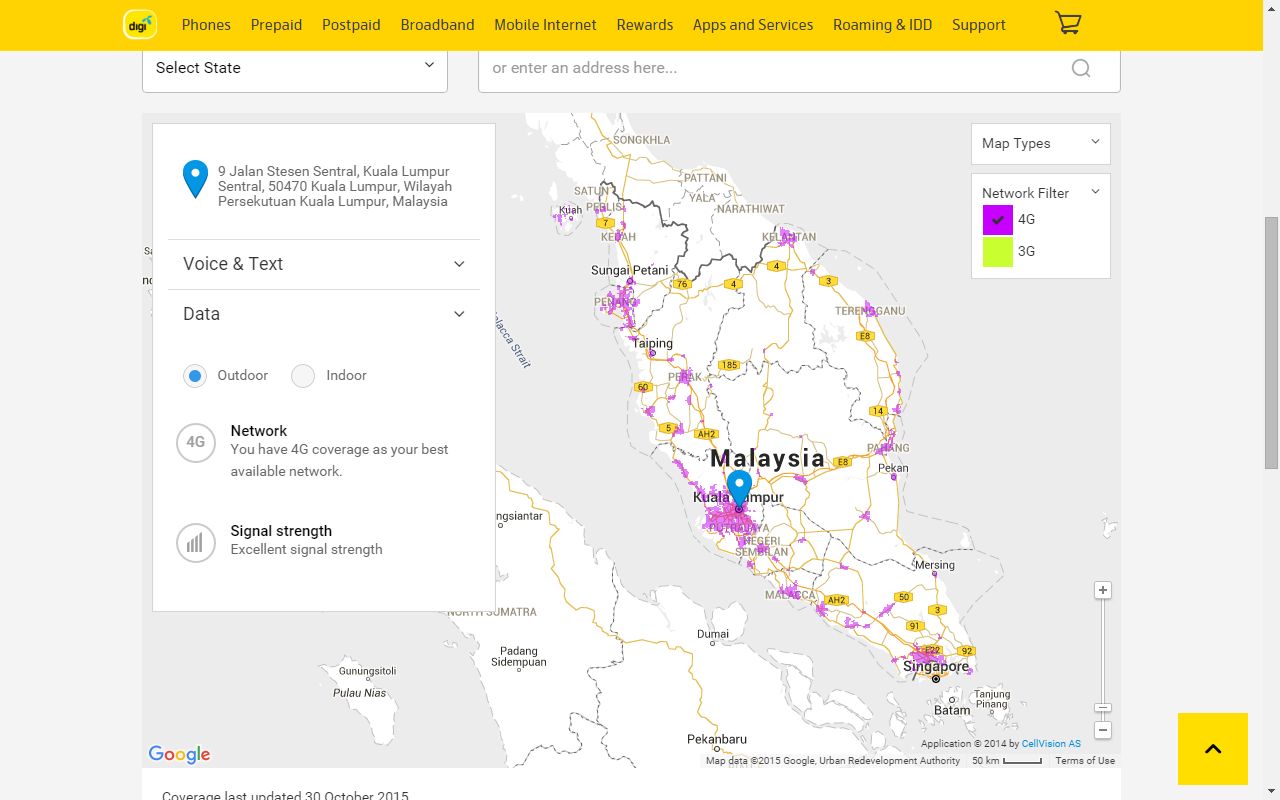Select the Outdoor radio option
Viewport: 1280px width, 800px height.
195,376
